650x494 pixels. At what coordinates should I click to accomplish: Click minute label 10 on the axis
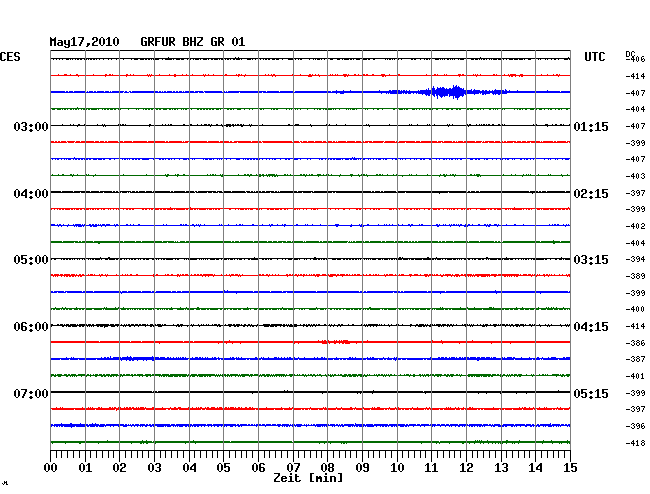(397, 467)
